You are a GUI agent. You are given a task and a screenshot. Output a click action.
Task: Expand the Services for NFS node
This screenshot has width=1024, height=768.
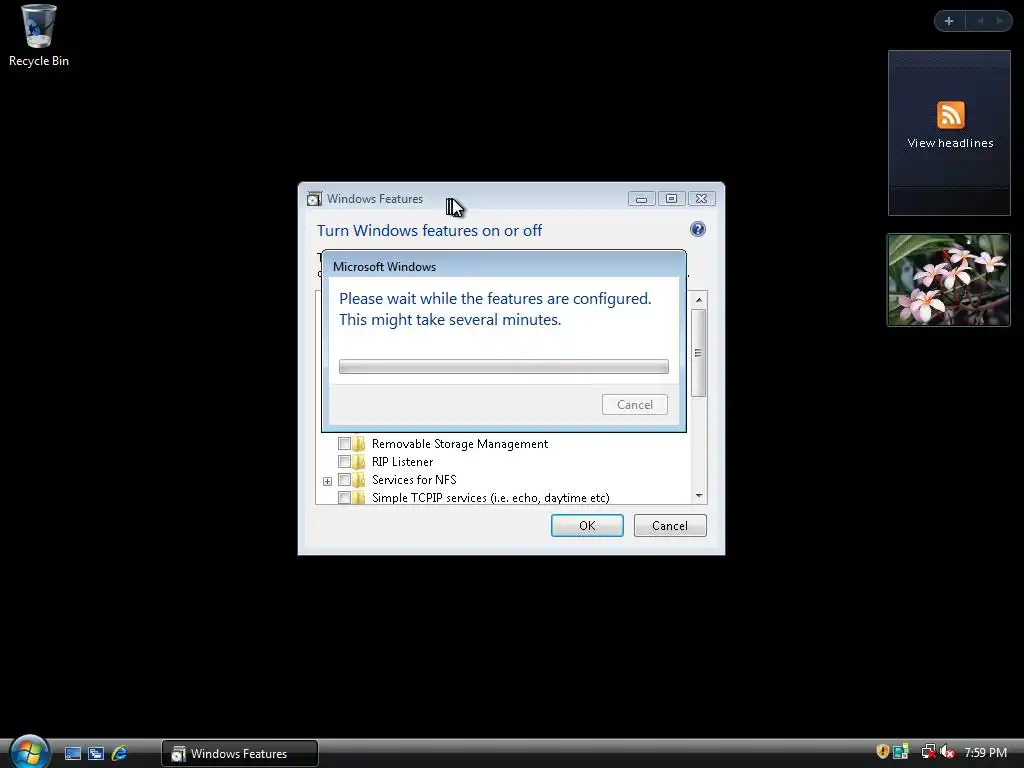point(327,481)
